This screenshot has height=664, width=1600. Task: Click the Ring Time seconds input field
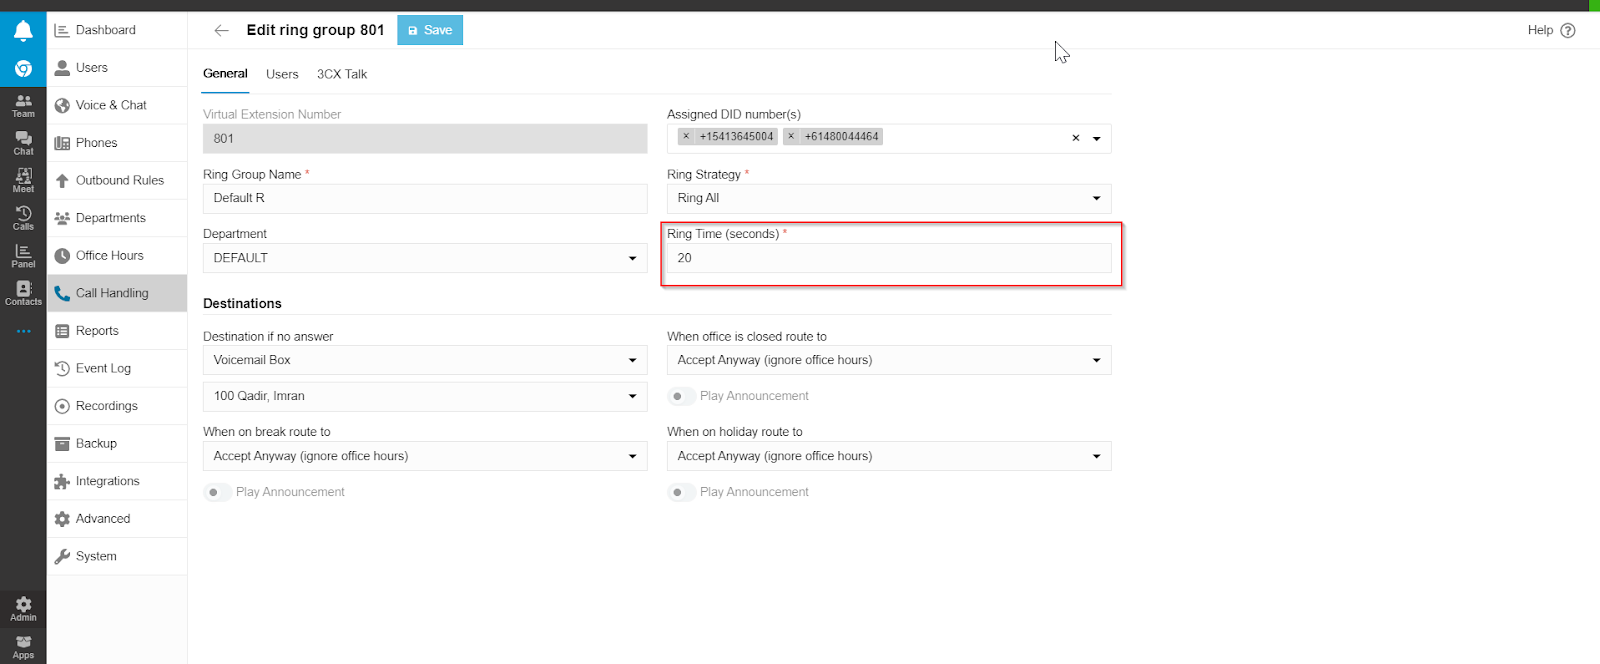tap(888, 258)
